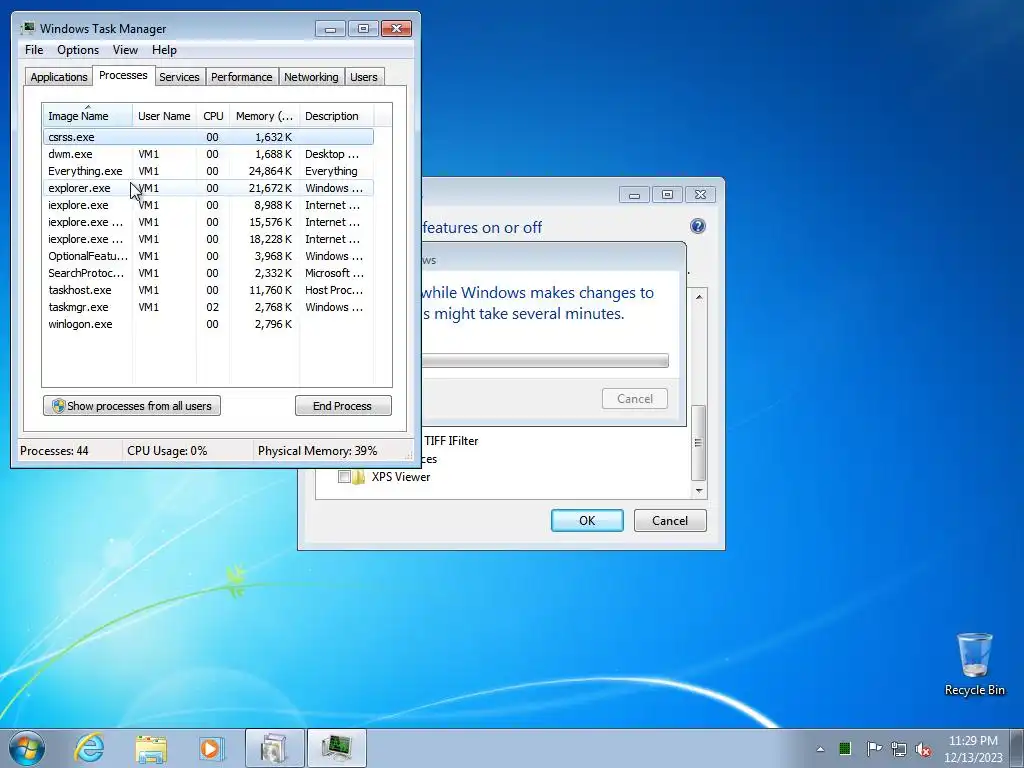Screen dimensions: 1024x768
Task: Select the winlogon.exe process
Action: [x=208, y=324]
